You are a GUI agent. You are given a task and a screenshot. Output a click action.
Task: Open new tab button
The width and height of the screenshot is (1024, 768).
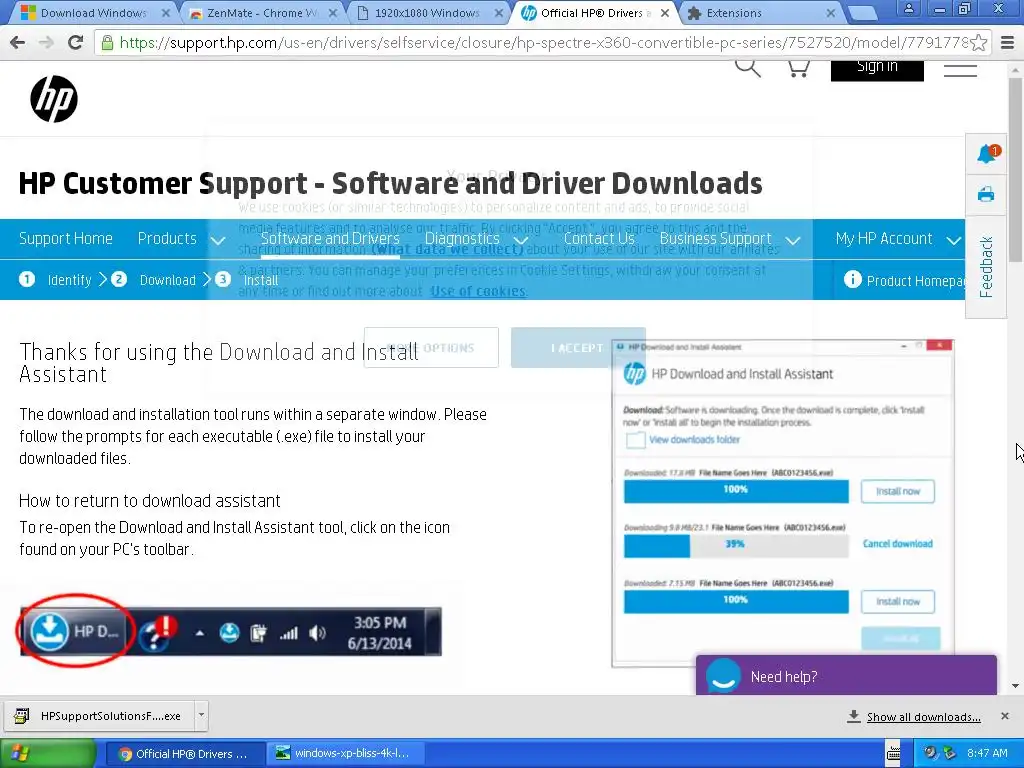(x=862, y=13)
